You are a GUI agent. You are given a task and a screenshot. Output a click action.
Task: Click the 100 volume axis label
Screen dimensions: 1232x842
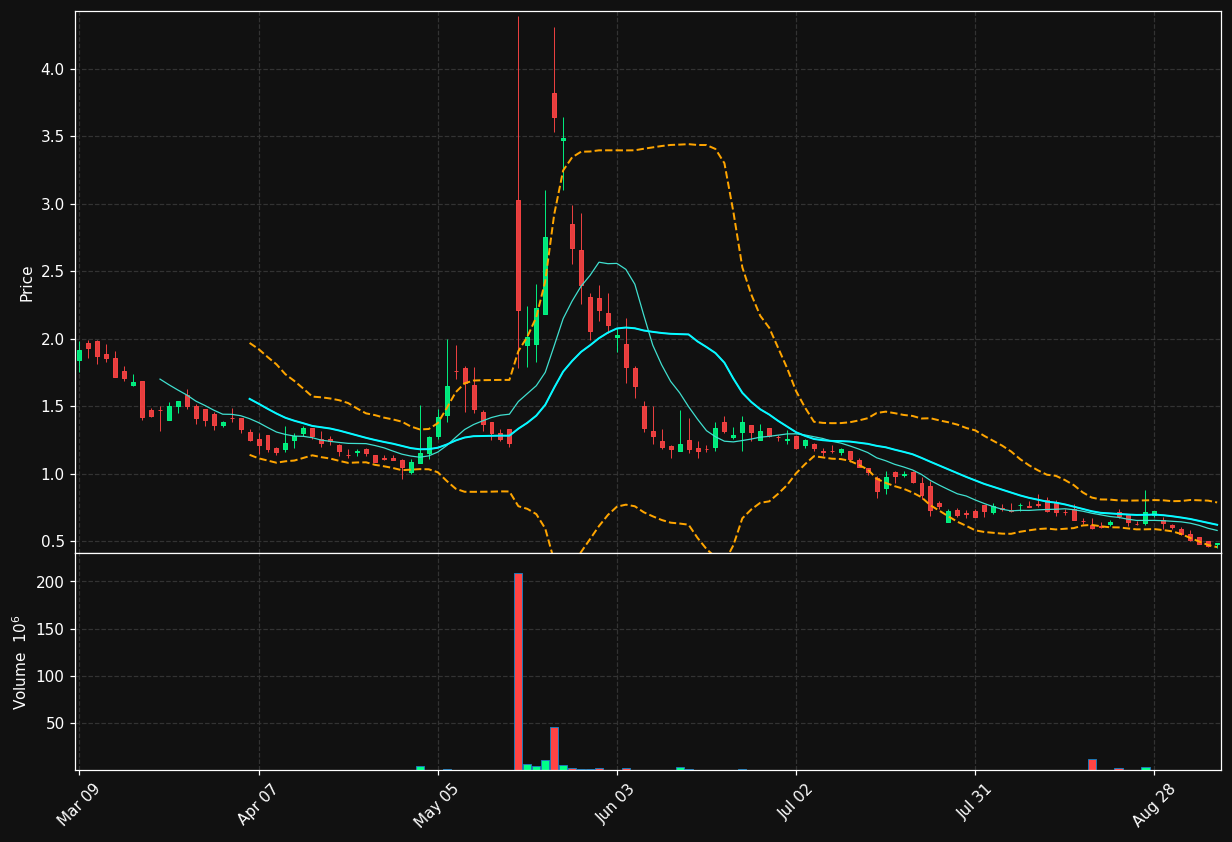pyautogui.click(x=52, y=676)
